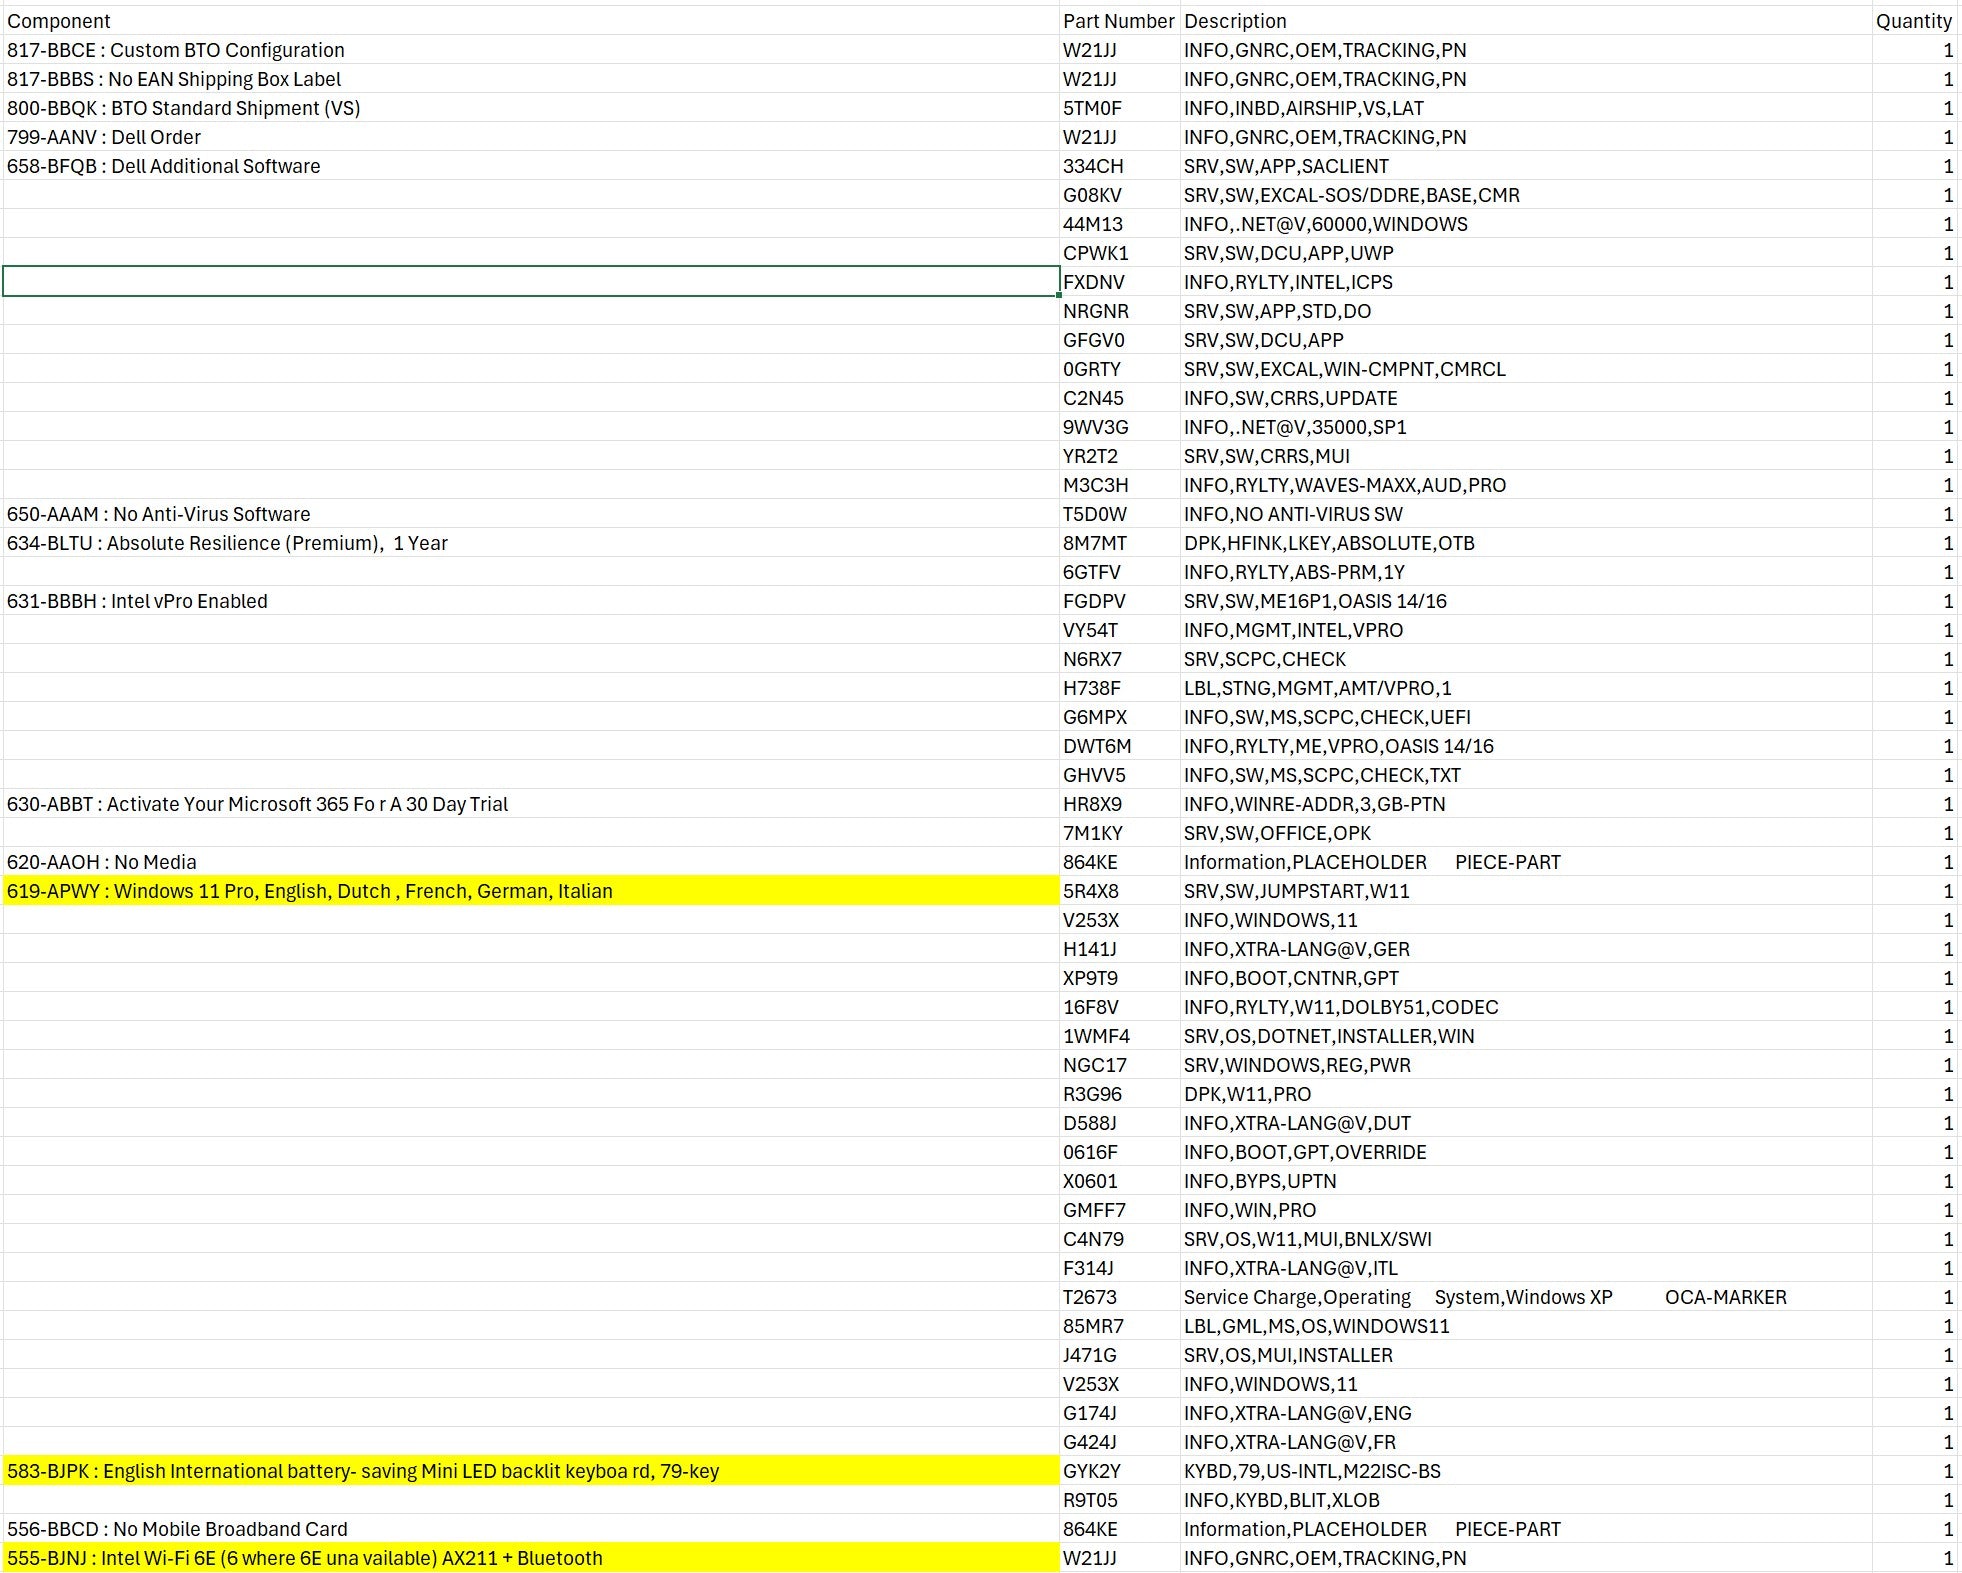
Task: Select highlighted 583-BJPK keyboard cell
Action: (530, 1471)
